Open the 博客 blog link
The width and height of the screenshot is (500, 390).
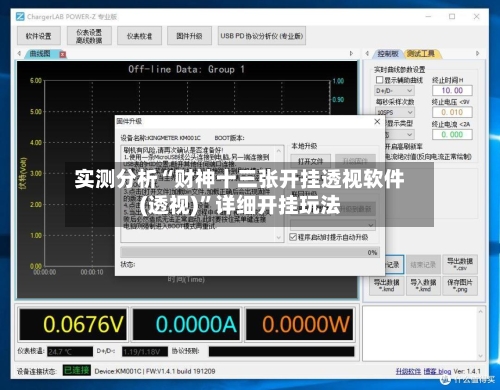click(437, 371)
